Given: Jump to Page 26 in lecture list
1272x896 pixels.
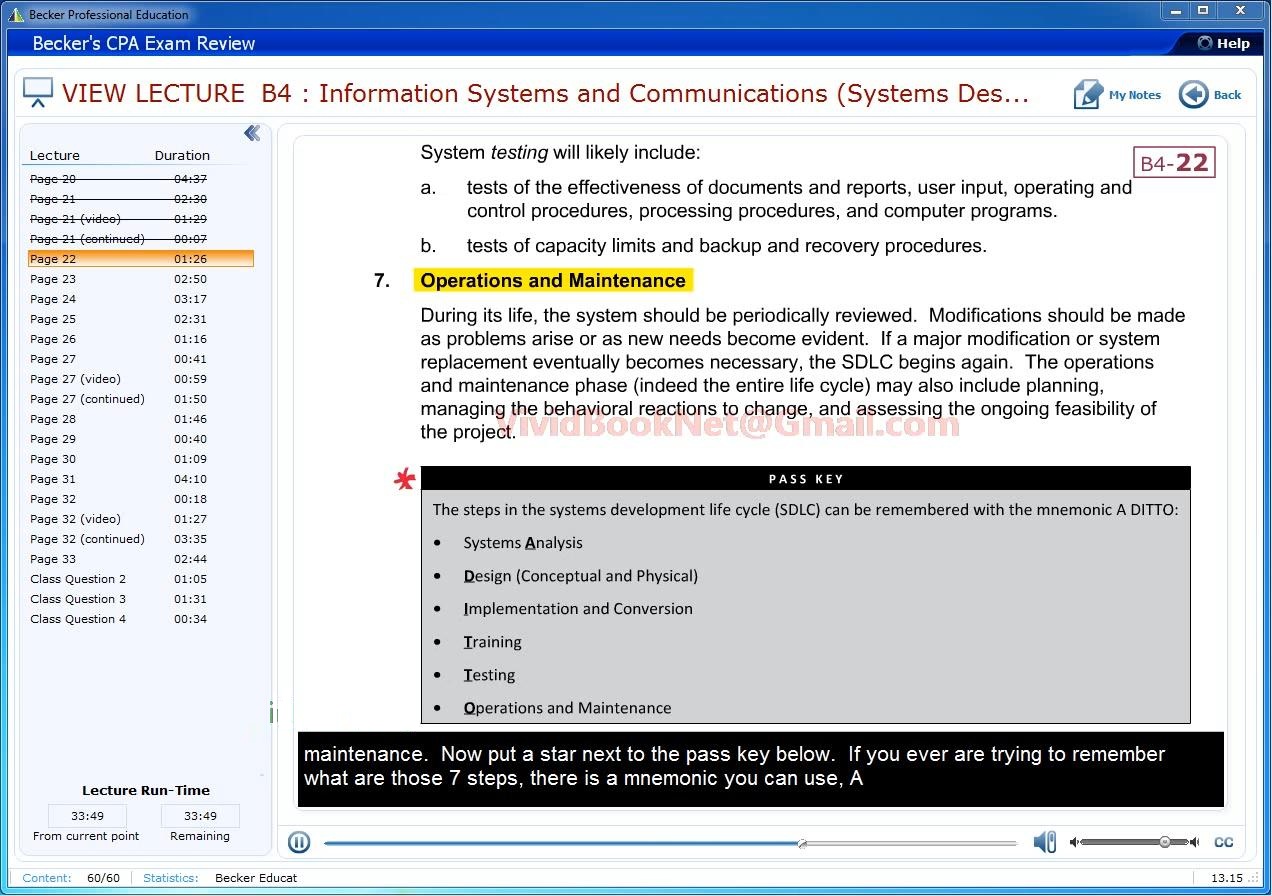Looking at the screenshot, I should [x=140, y=339].
